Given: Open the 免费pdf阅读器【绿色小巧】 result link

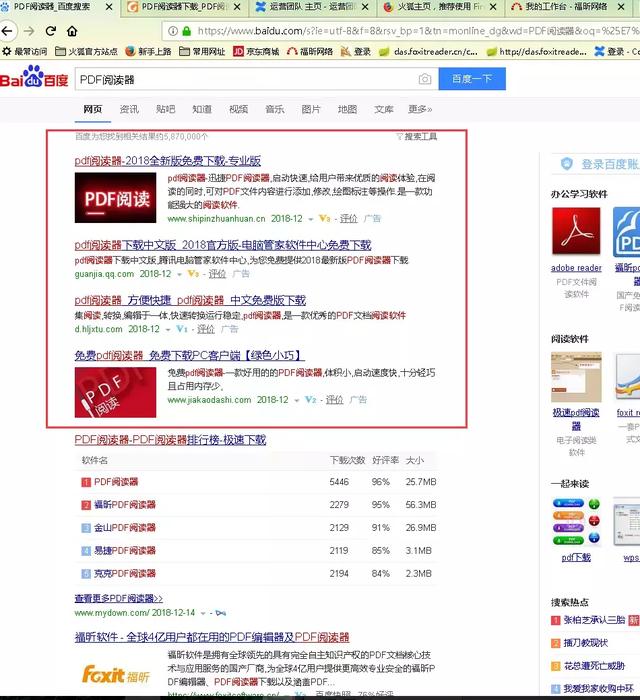Looking at the screenshot, I should 190,356.
